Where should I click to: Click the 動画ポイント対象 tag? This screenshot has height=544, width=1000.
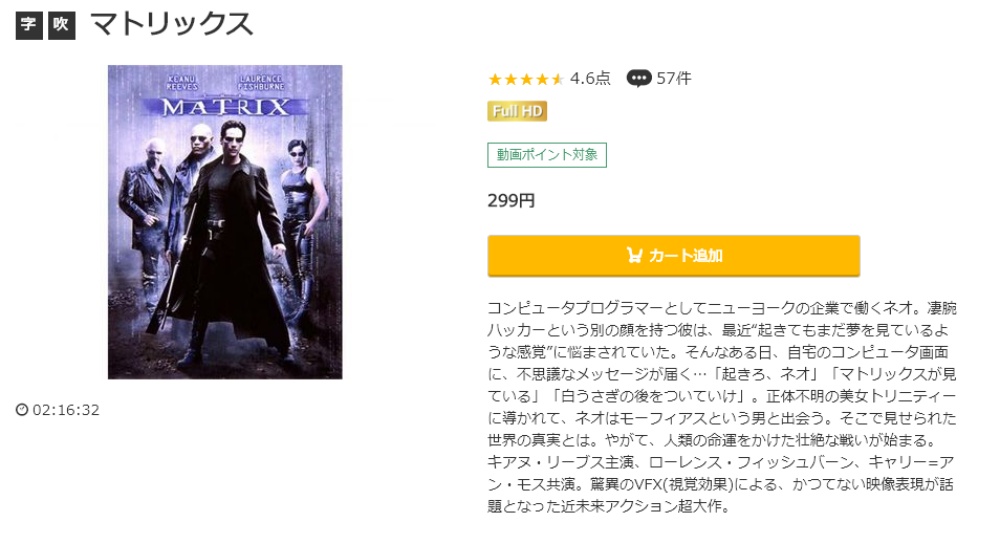pyautogui.click(x=547, y=155)
